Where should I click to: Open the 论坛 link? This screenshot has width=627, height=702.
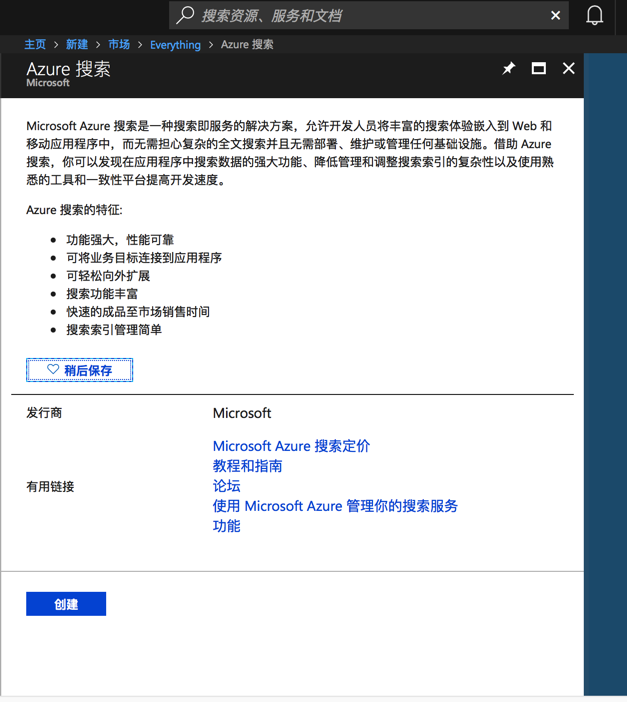tap(226, 486)
